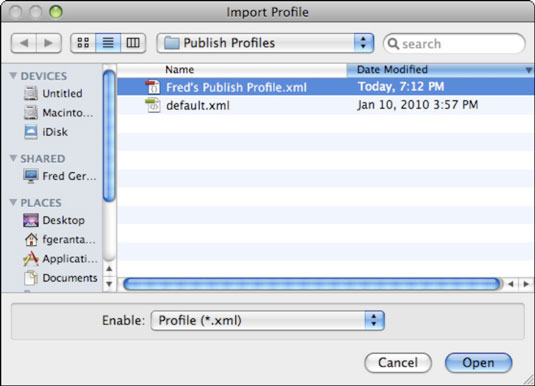Screen dimensions: 535x386
Task: Switch to column view
Action: [x=133, y=43]
